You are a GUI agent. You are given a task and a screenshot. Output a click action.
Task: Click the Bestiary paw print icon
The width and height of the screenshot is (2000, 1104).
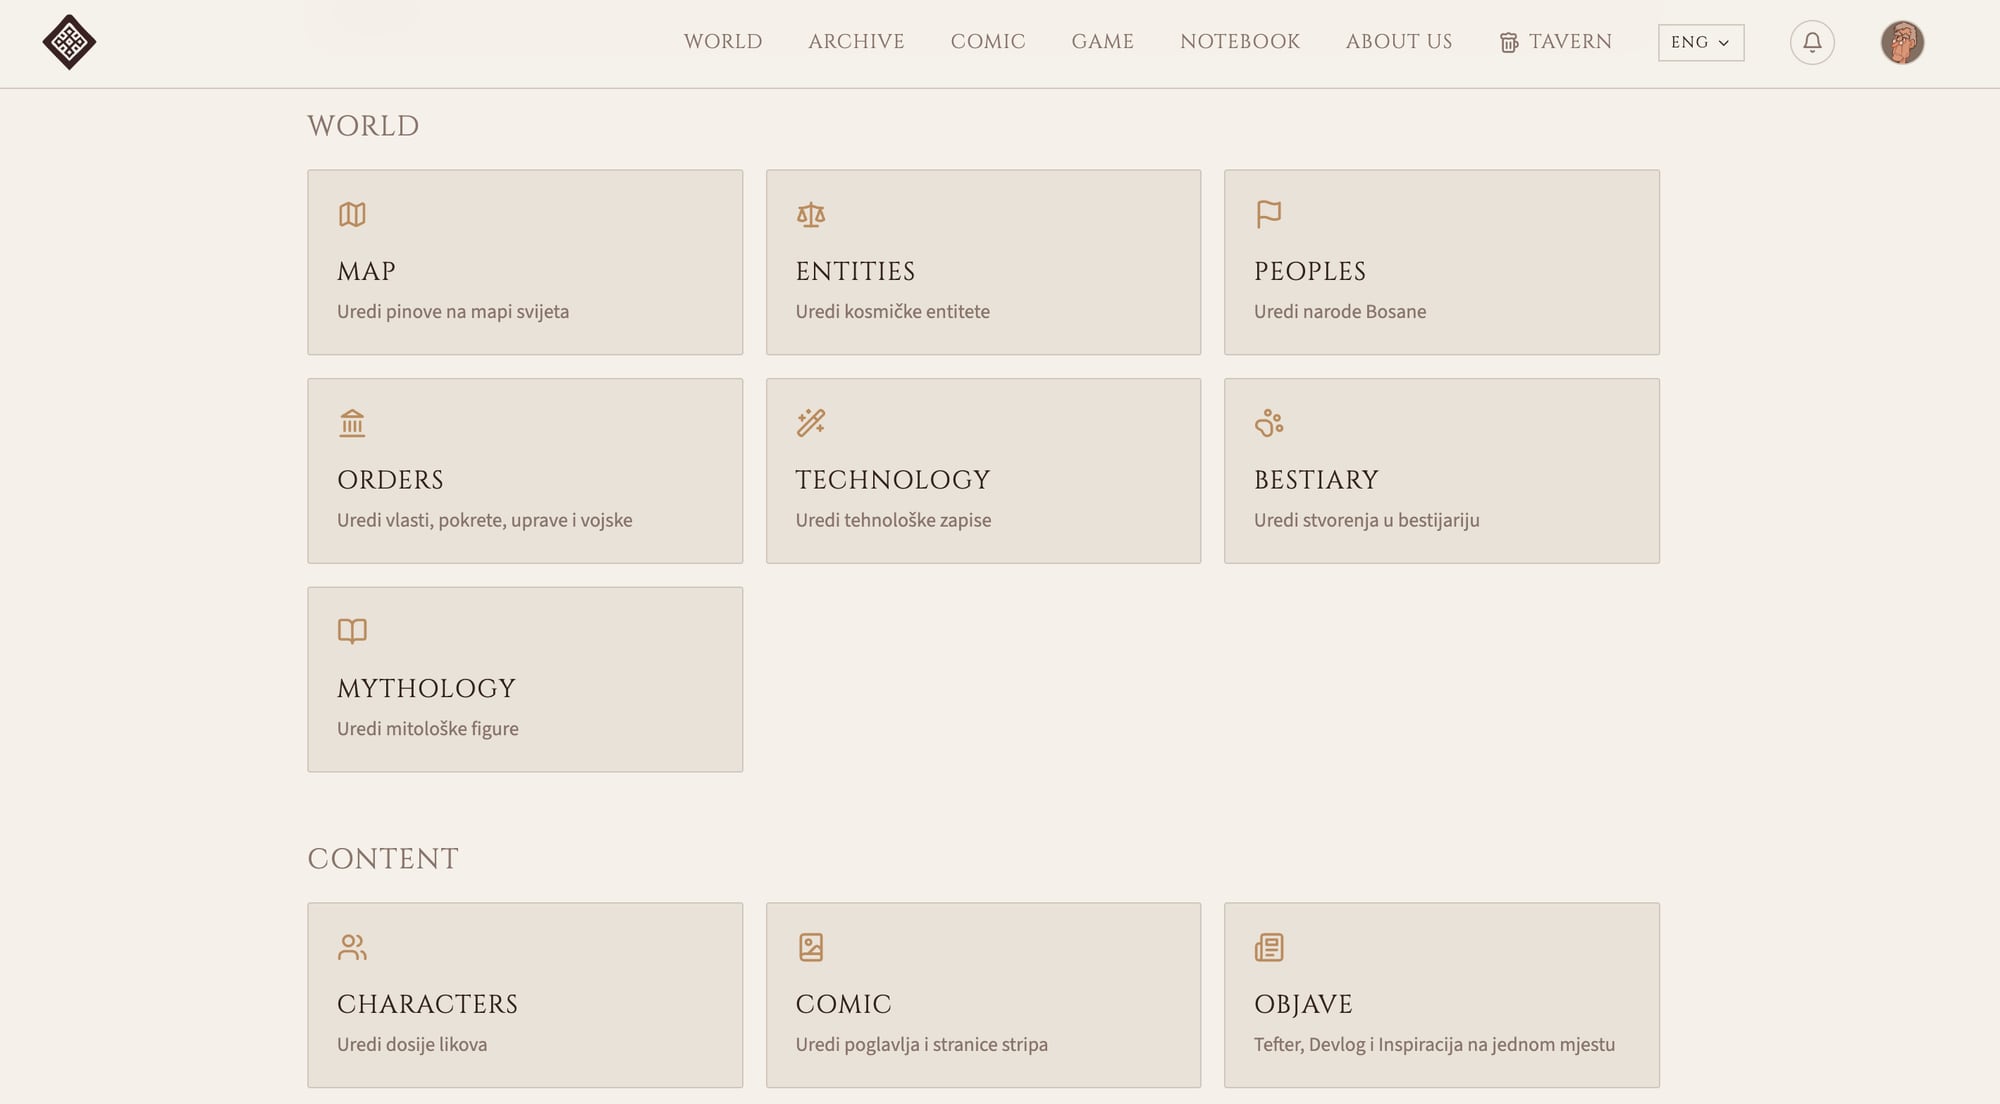pos(1269,423)
